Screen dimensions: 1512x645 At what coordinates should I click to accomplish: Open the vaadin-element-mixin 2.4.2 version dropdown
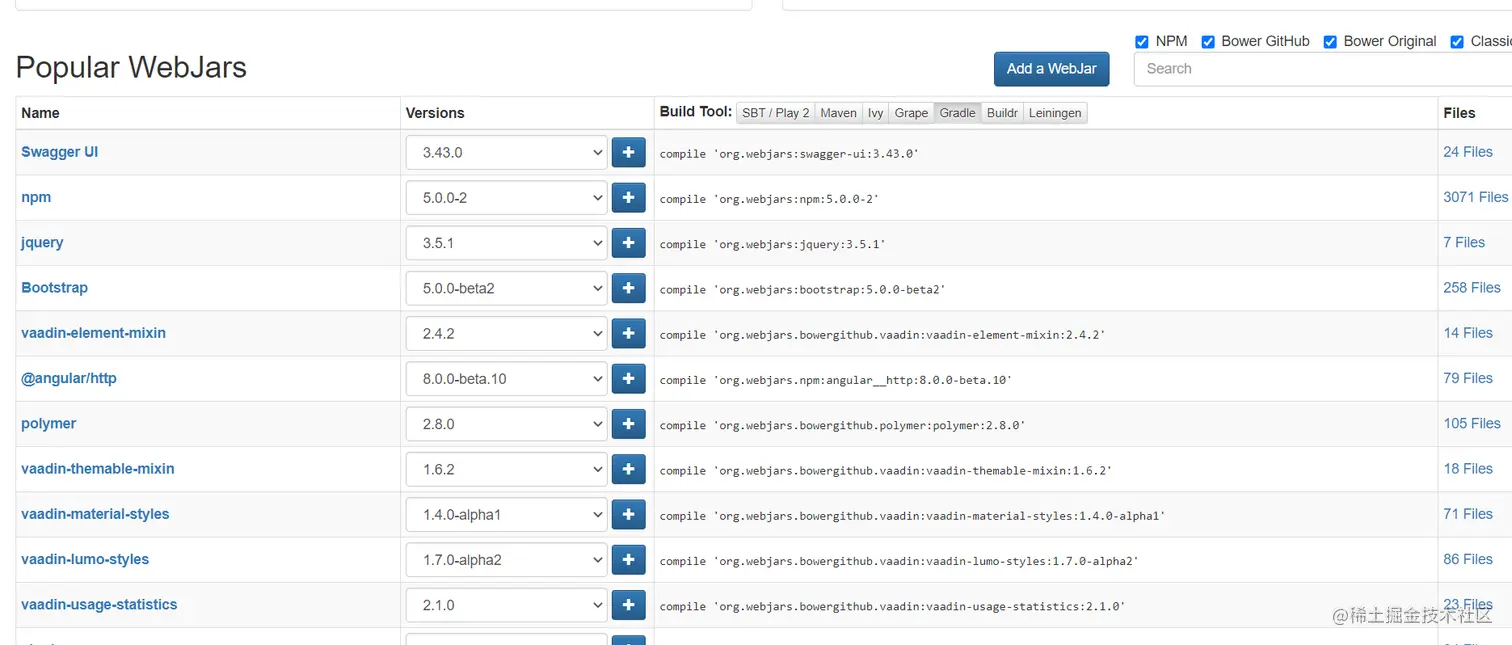pyautogui.click(x=506, y=334)
